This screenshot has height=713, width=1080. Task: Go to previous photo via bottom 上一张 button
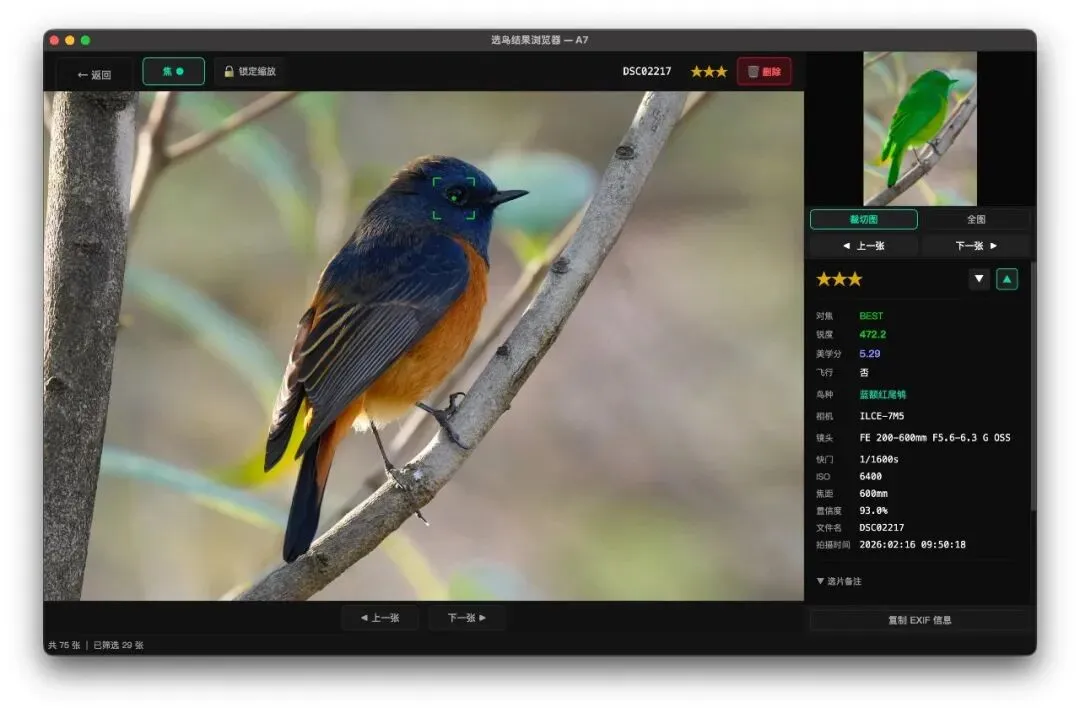pos(380,618)
